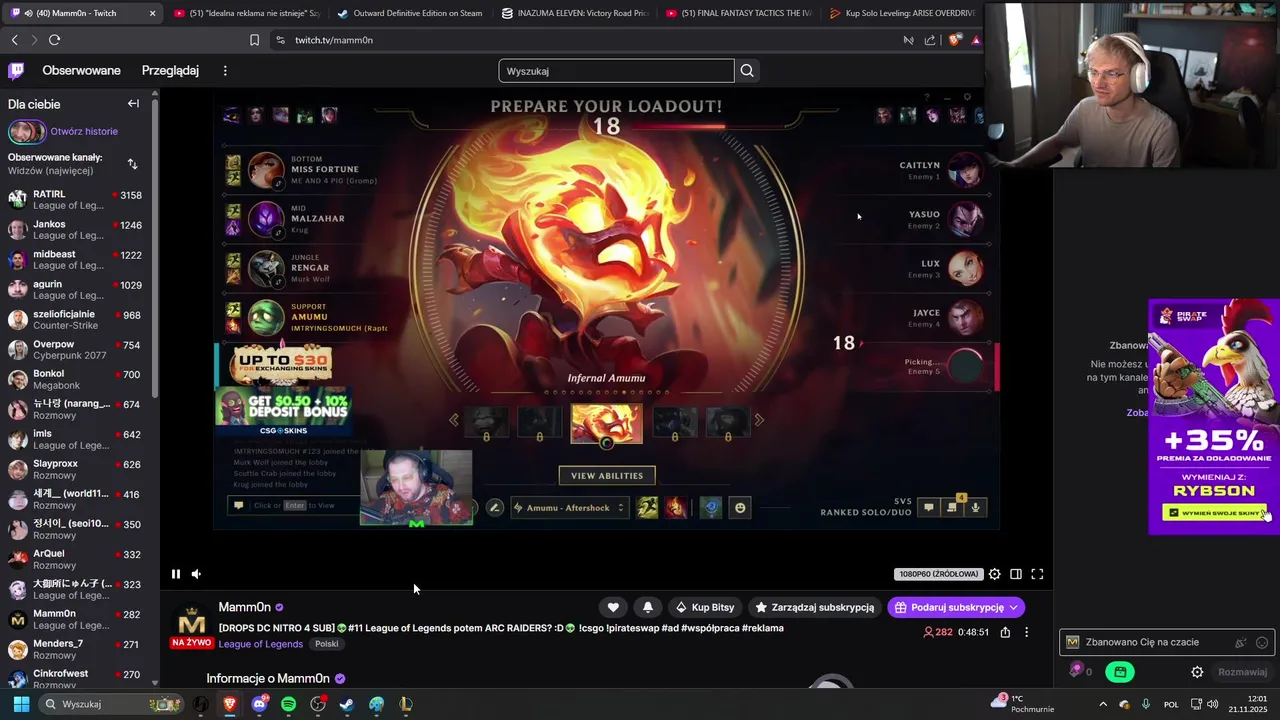Show hidden system tray icons chevron
The image size is (1280, 720).
pyautogui.click(x=1103, y=704)
